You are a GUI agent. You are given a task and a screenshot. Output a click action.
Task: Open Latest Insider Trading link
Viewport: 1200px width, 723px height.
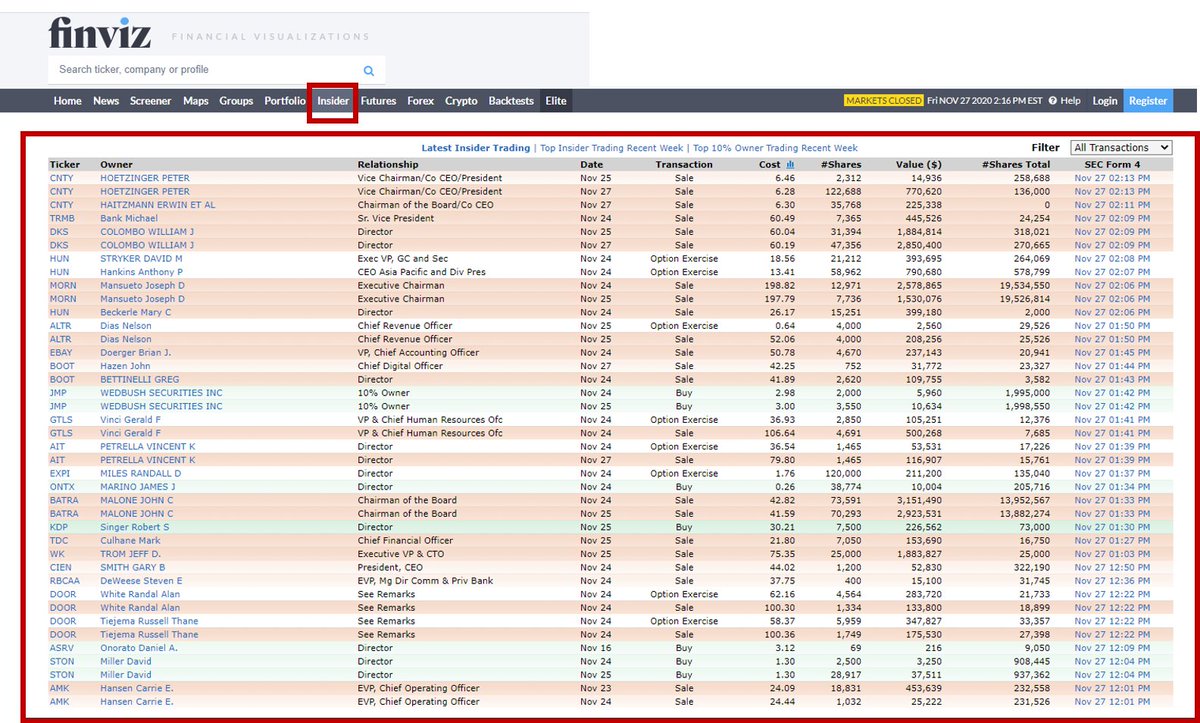tap(476, 148)
